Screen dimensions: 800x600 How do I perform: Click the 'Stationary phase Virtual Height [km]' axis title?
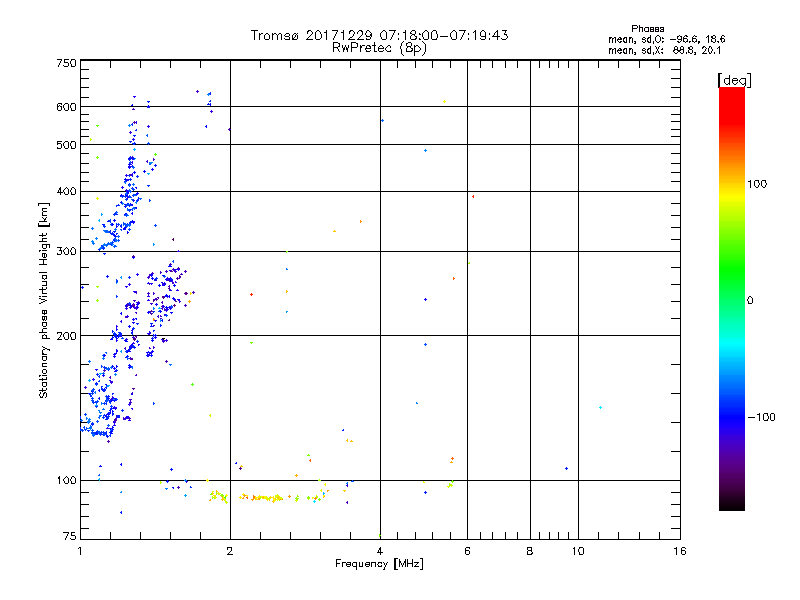43,300
